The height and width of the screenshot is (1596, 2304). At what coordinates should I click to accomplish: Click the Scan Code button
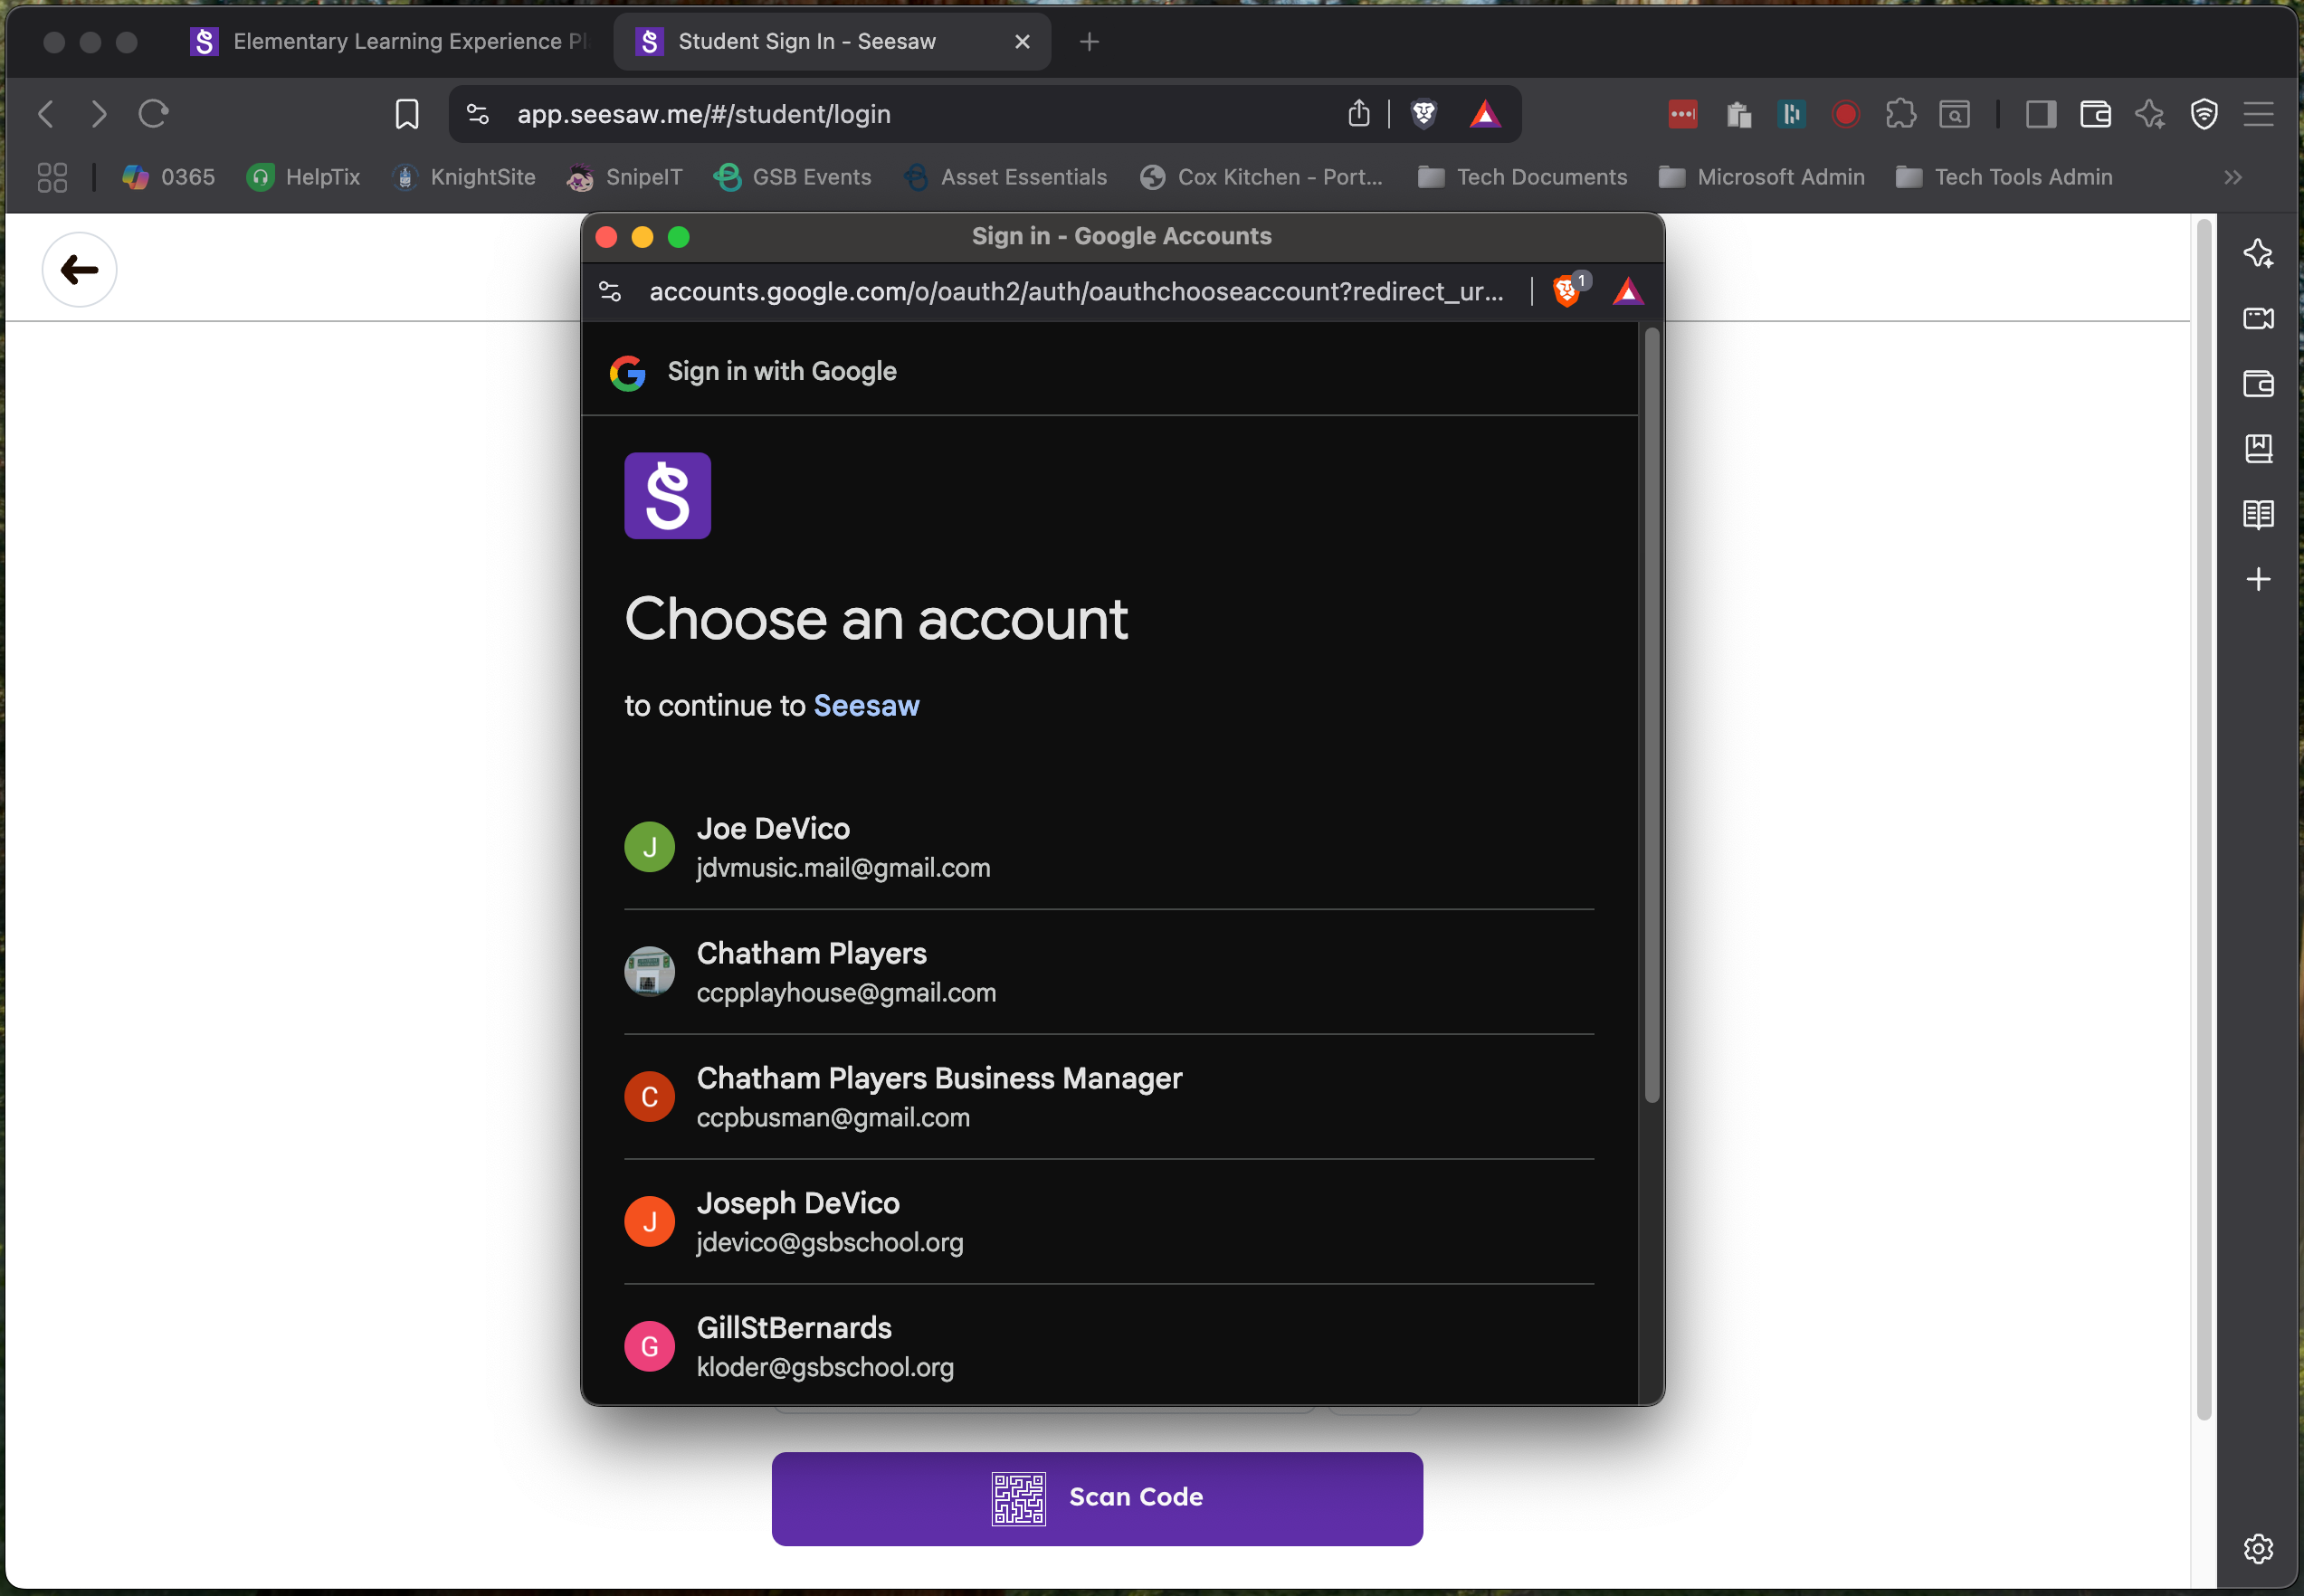coord(1096,1497)
